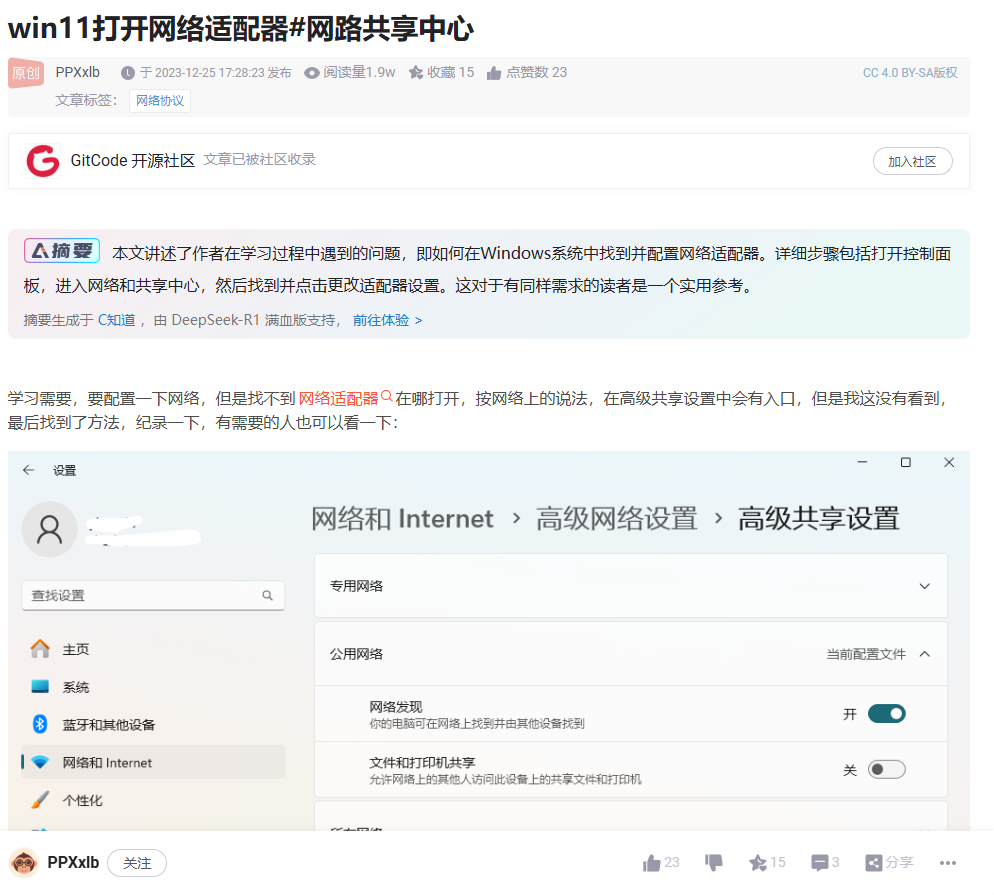994x895 pixels.
Task: Select 个性化 in Settings sidebar
Action: pyautogui.click(x=153, y=801)
